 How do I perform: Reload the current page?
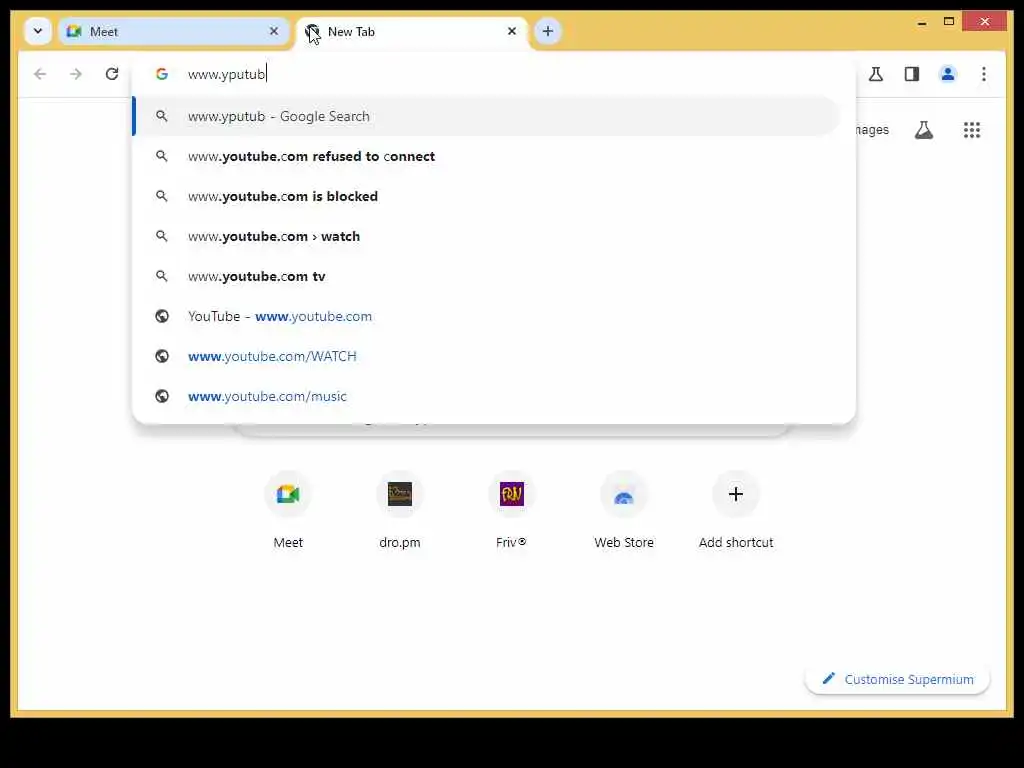point(112,74)
